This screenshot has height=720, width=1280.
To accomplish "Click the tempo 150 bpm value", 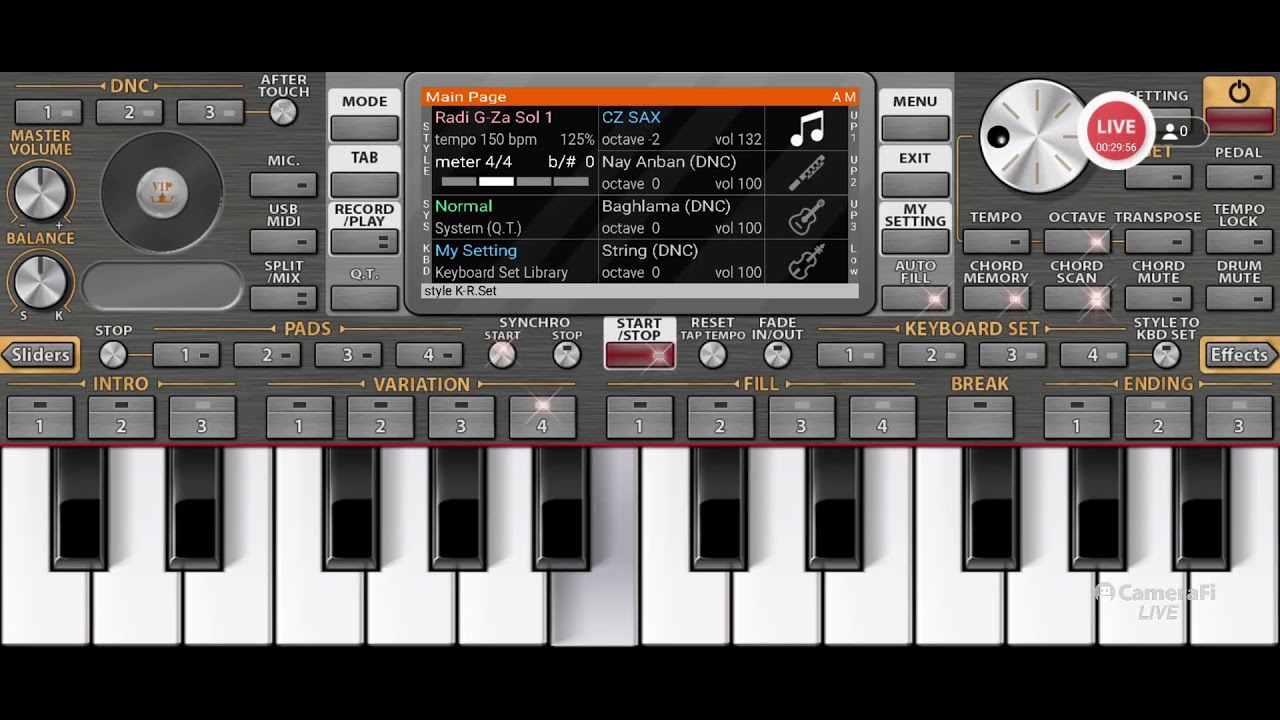I will pyautogui.click(x=486, y=139).
